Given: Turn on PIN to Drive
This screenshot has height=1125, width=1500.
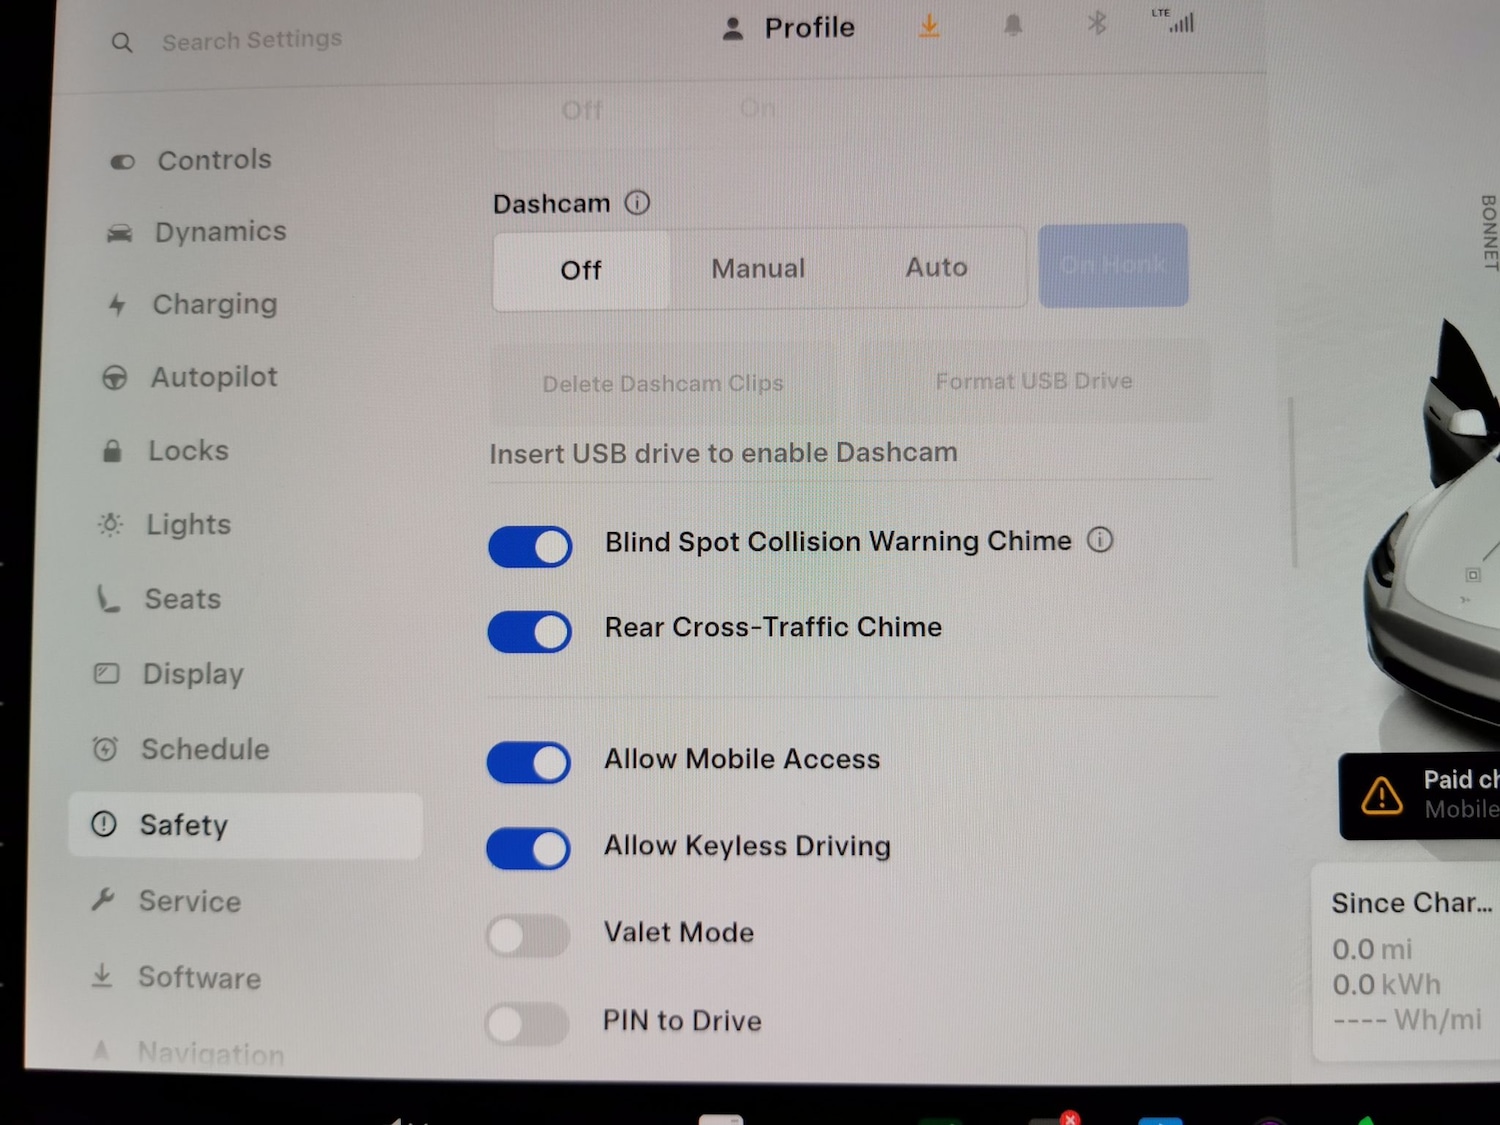Looking at the screenshot, I should click(526, 1023).
